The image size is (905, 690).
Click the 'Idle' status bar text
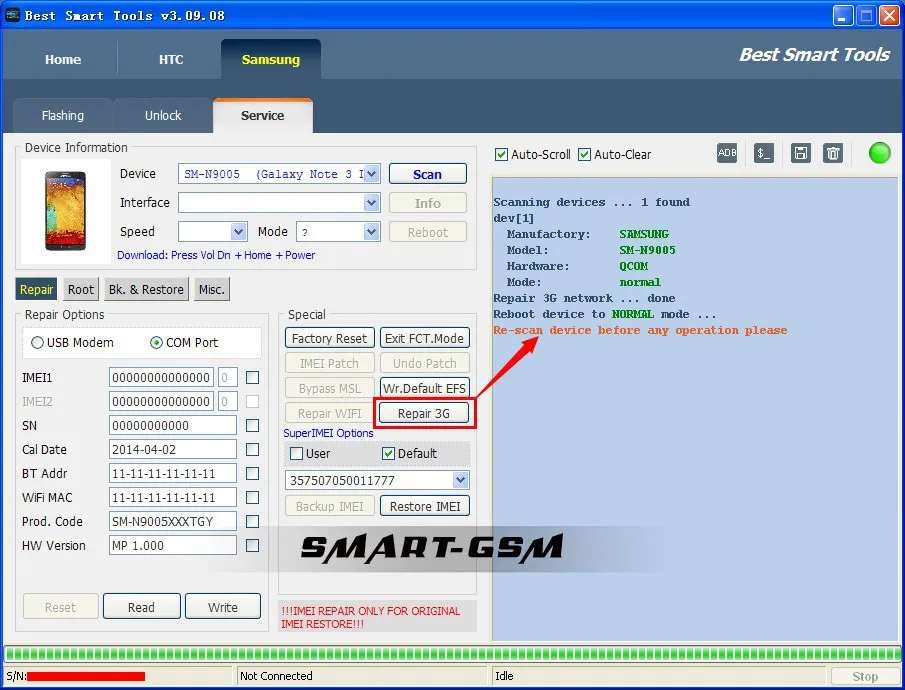[x=504, y=676]
